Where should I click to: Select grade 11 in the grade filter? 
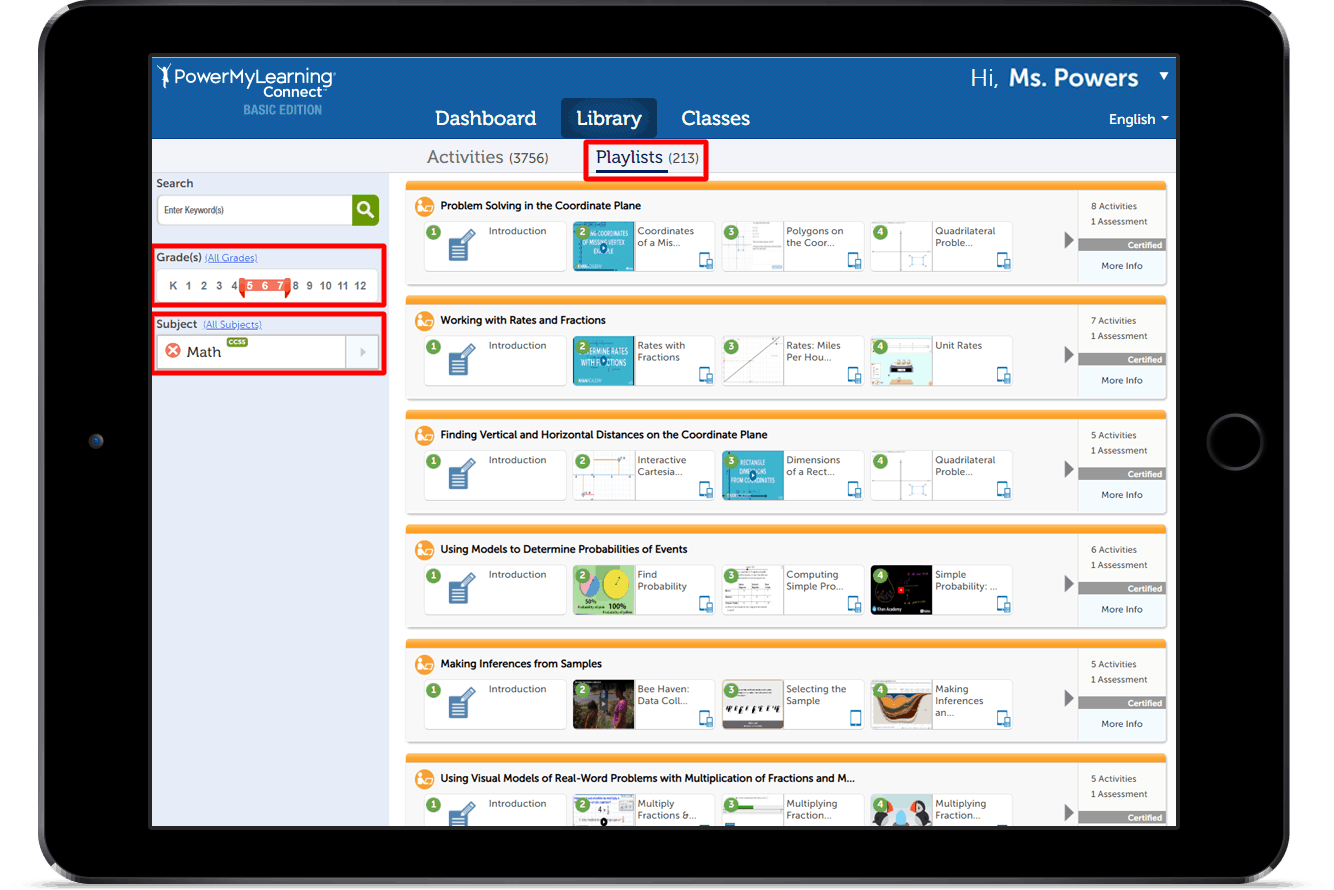coord(343,286)
